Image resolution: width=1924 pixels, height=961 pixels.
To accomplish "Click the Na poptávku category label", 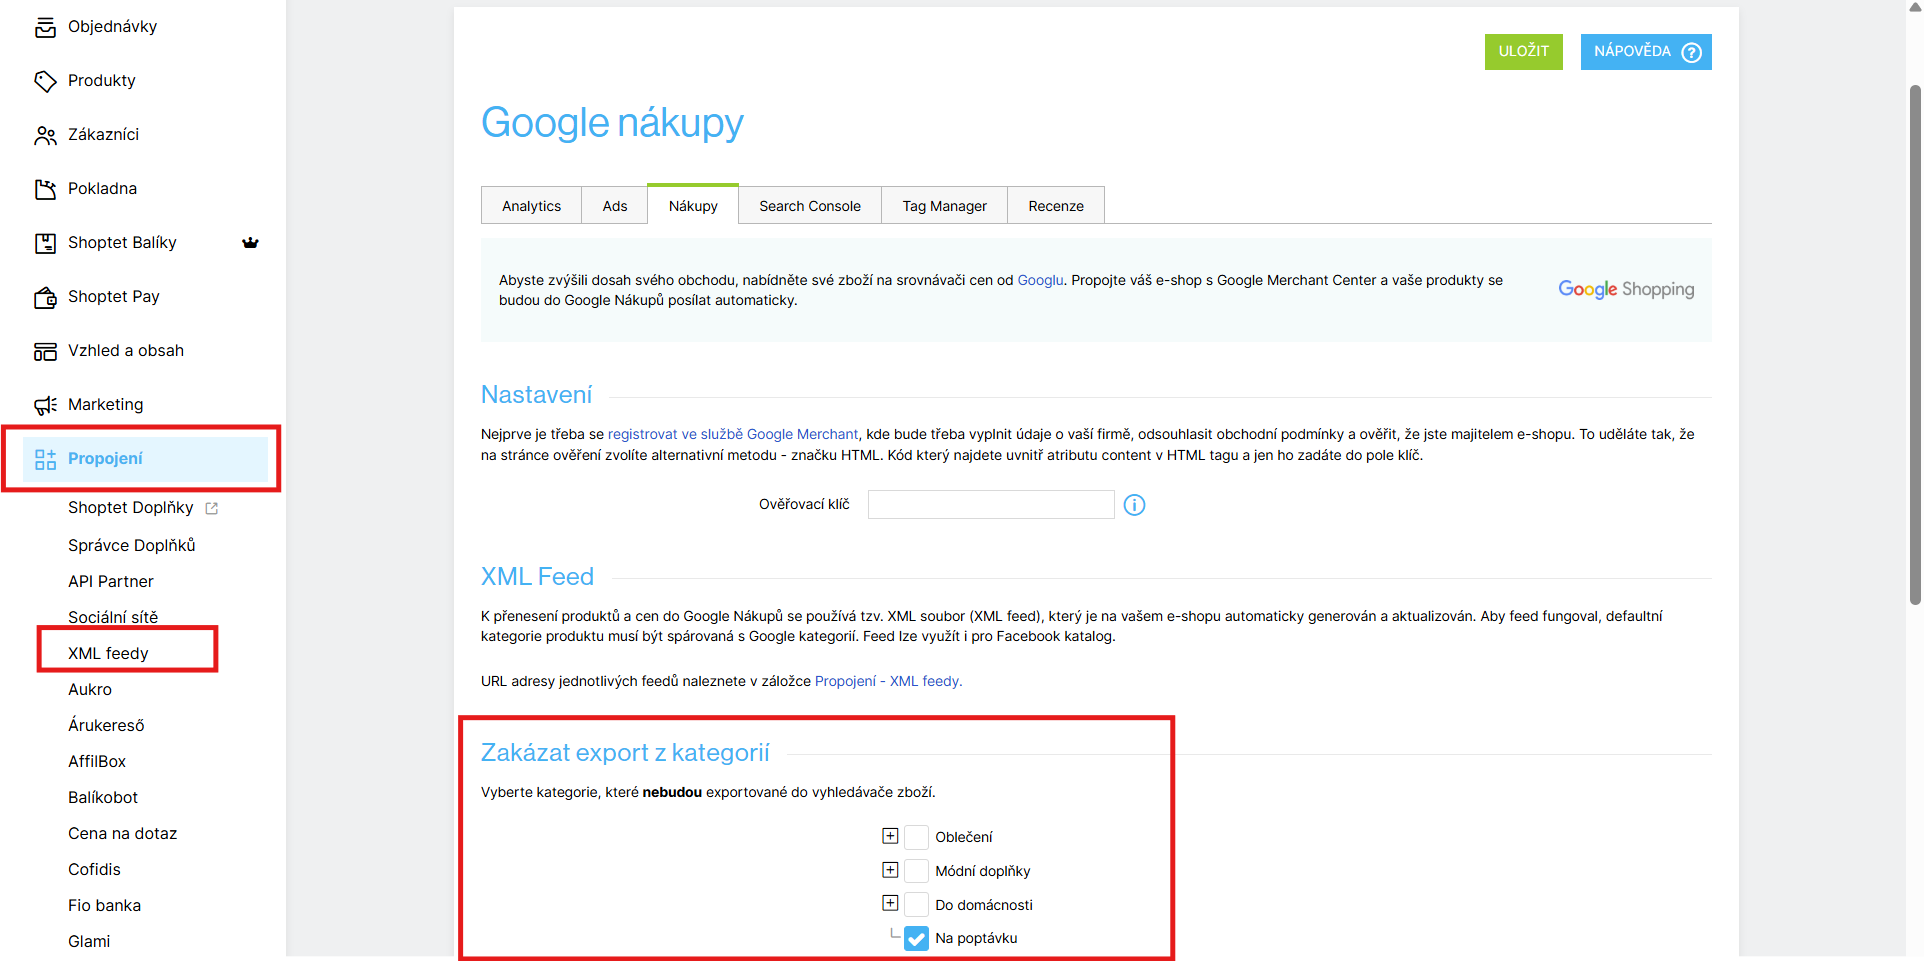I will [x=976, y=939].
